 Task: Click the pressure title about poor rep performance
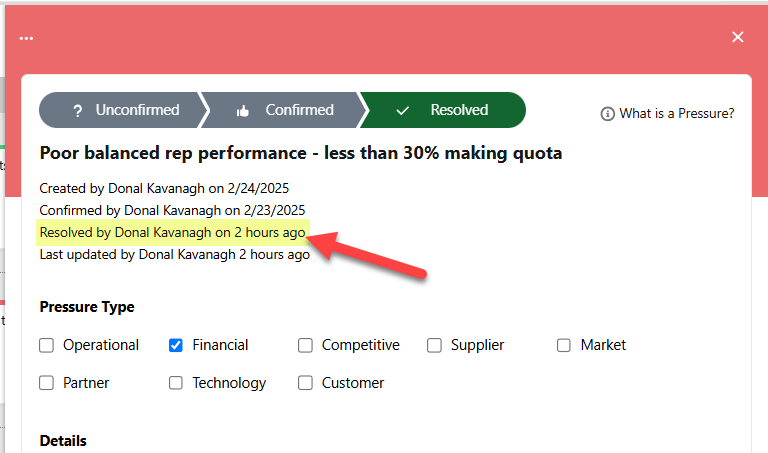[x=300, y=153]
